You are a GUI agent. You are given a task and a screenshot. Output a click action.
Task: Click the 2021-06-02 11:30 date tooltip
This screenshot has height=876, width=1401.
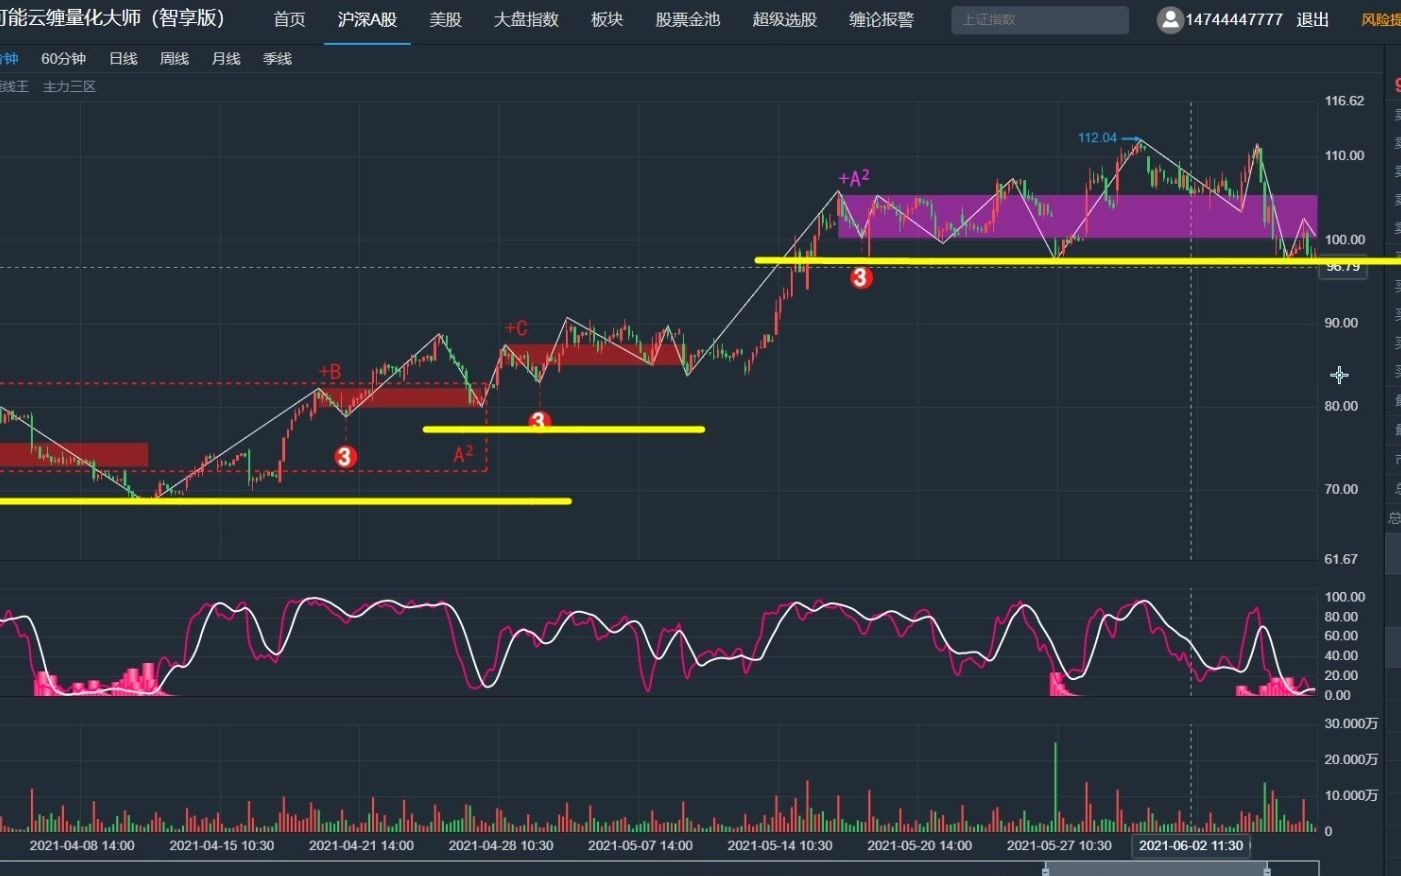pos(1191,846)
